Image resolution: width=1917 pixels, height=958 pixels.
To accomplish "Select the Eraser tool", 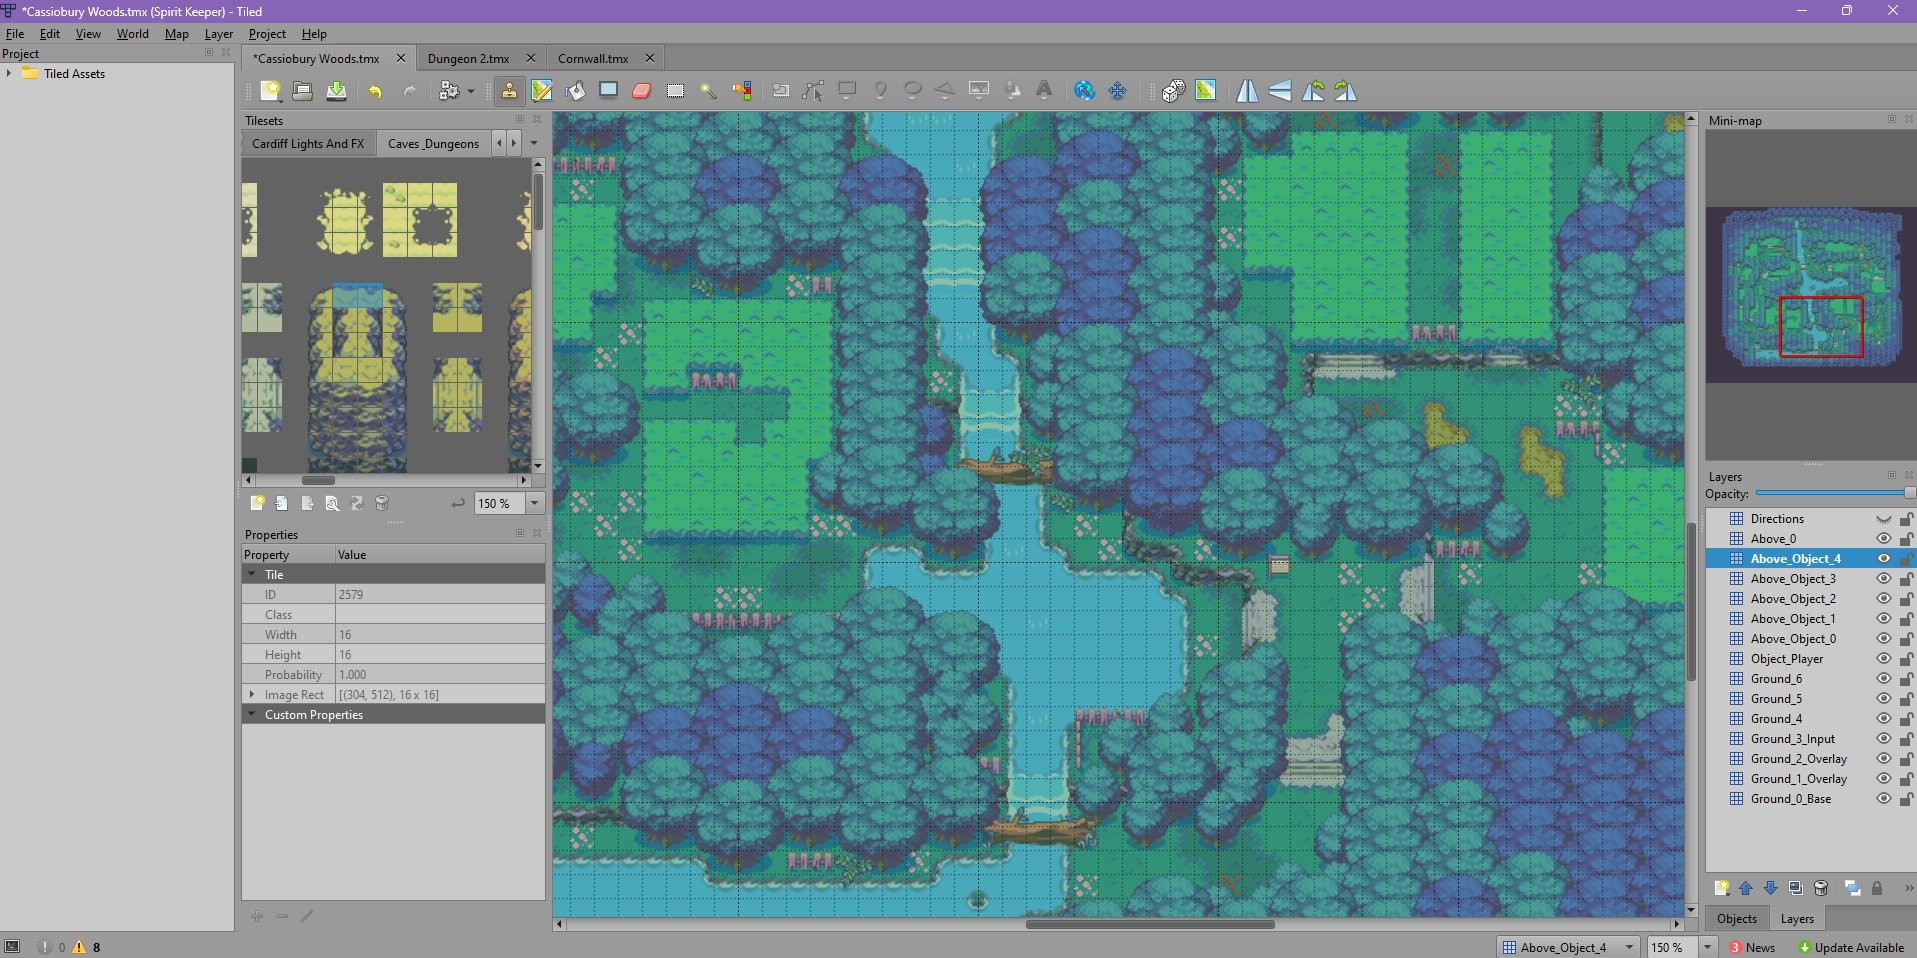I will (x=642, y=91).
